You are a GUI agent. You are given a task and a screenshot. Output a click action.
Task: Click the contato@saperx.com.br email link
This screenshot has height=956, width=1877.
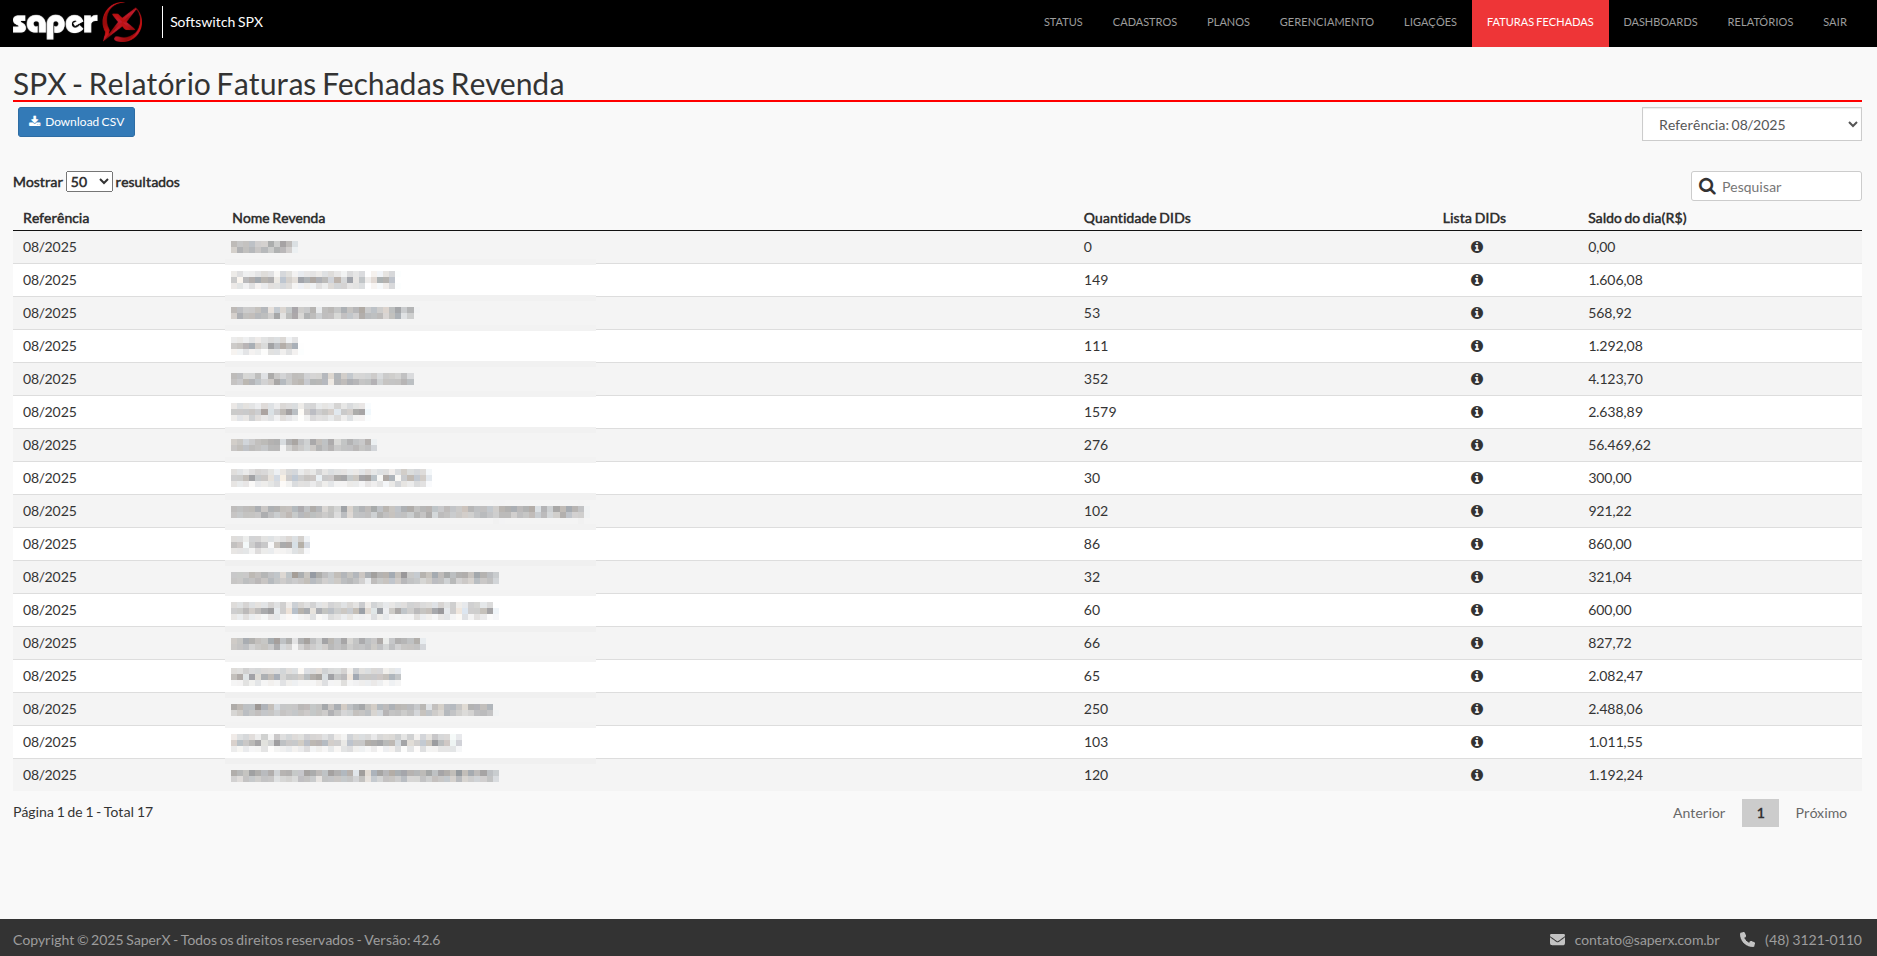[x=1647, y=940]
